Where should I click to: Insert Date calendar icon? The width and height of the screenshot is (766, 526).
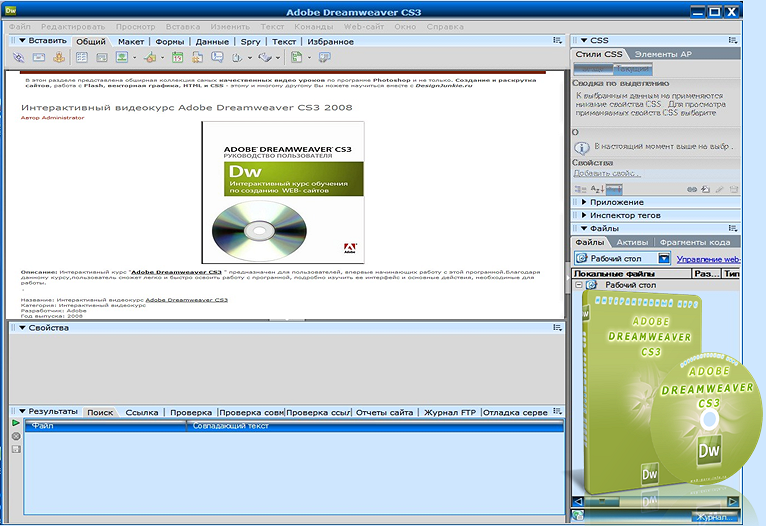tap(177, 58)
